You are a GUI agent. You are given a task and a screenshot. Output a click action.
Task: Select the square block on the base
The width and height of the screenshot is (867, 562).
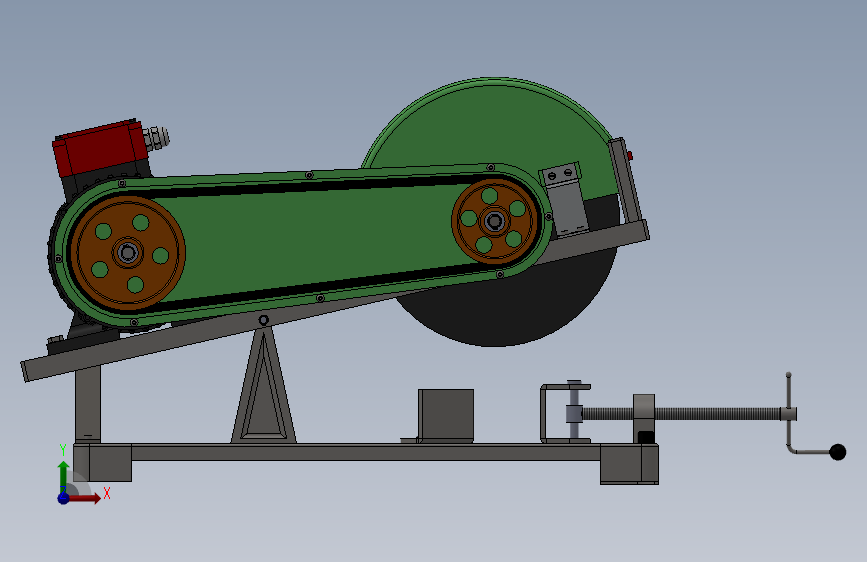(446, 415)
